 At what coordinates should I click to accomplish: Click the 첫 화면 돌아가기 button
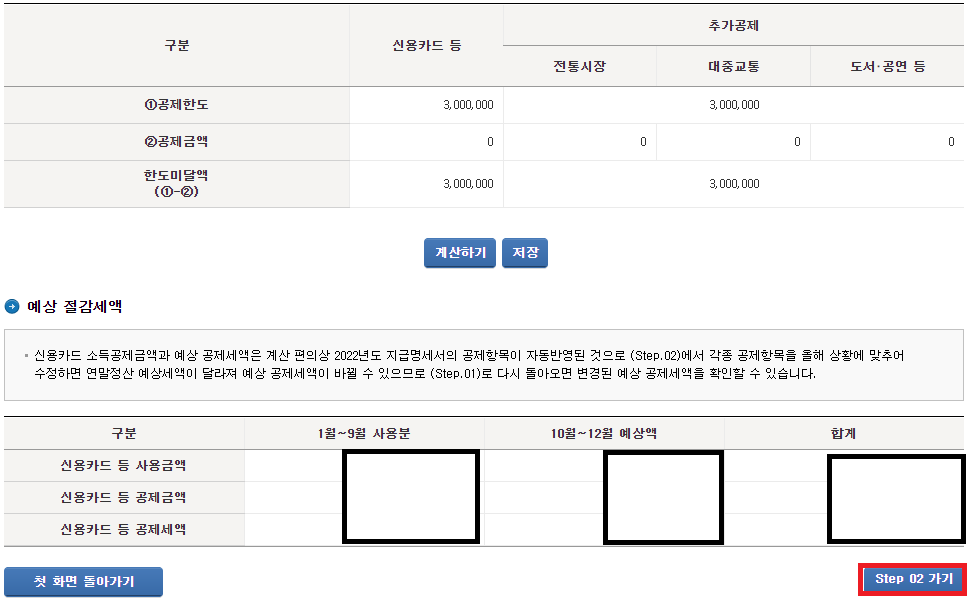point(83,582)
